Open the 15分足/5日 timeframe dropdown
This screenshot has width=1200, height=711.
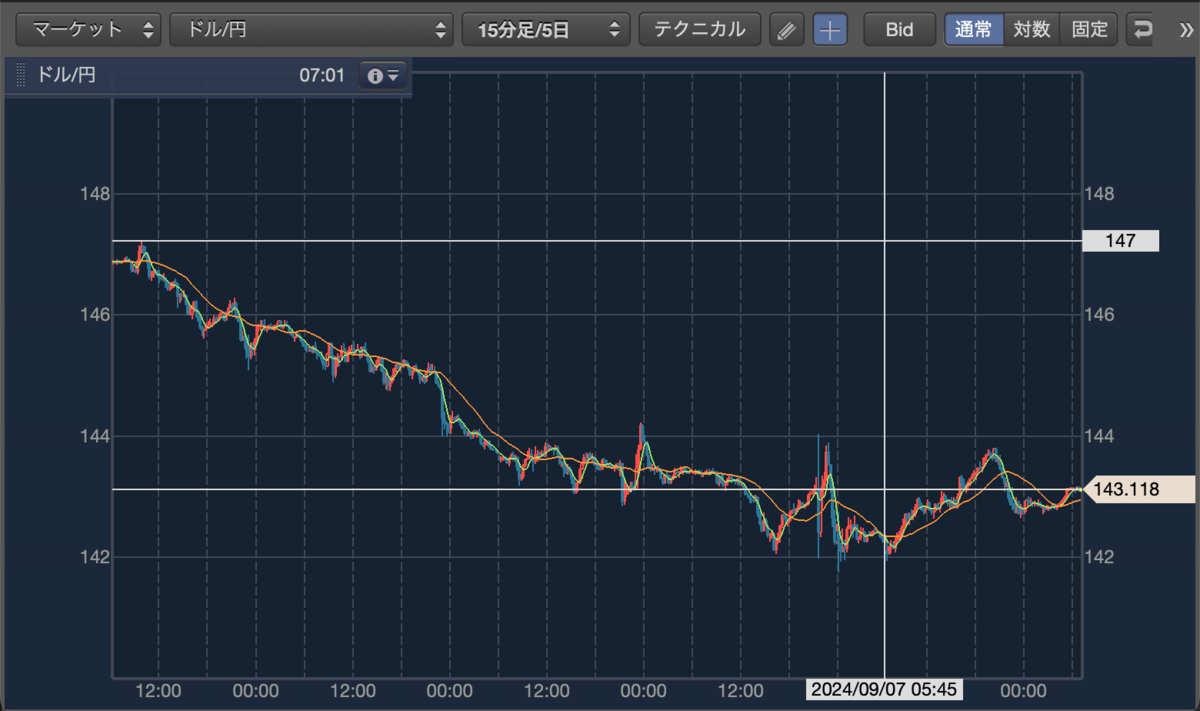click(545, 29)
